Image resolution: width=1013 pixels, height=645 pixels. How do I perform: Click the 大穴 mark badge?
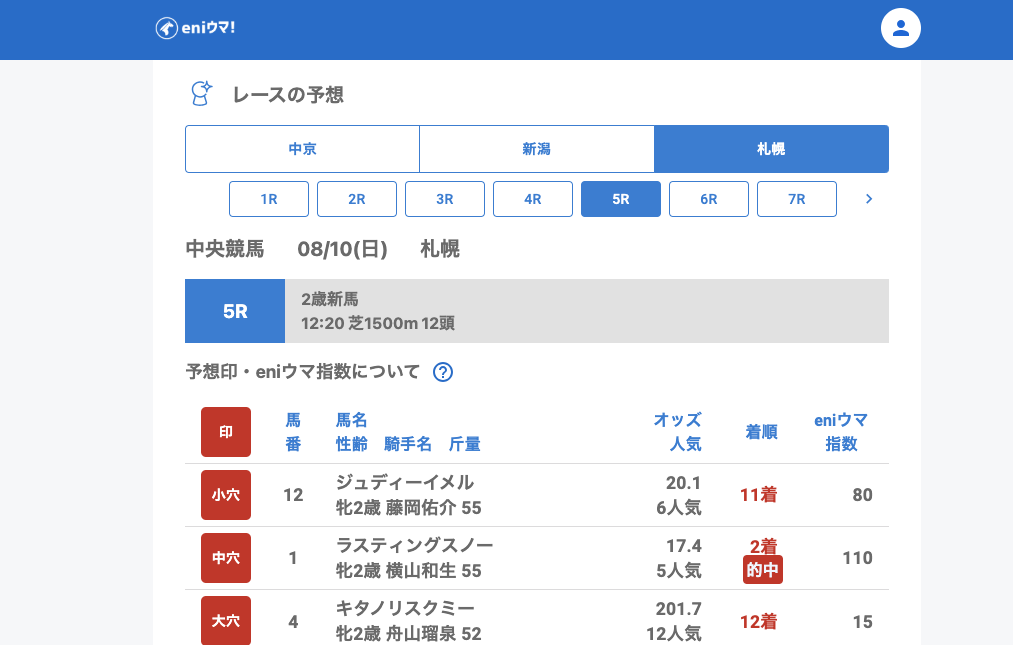pyautogui.click(x=226, y=621)
